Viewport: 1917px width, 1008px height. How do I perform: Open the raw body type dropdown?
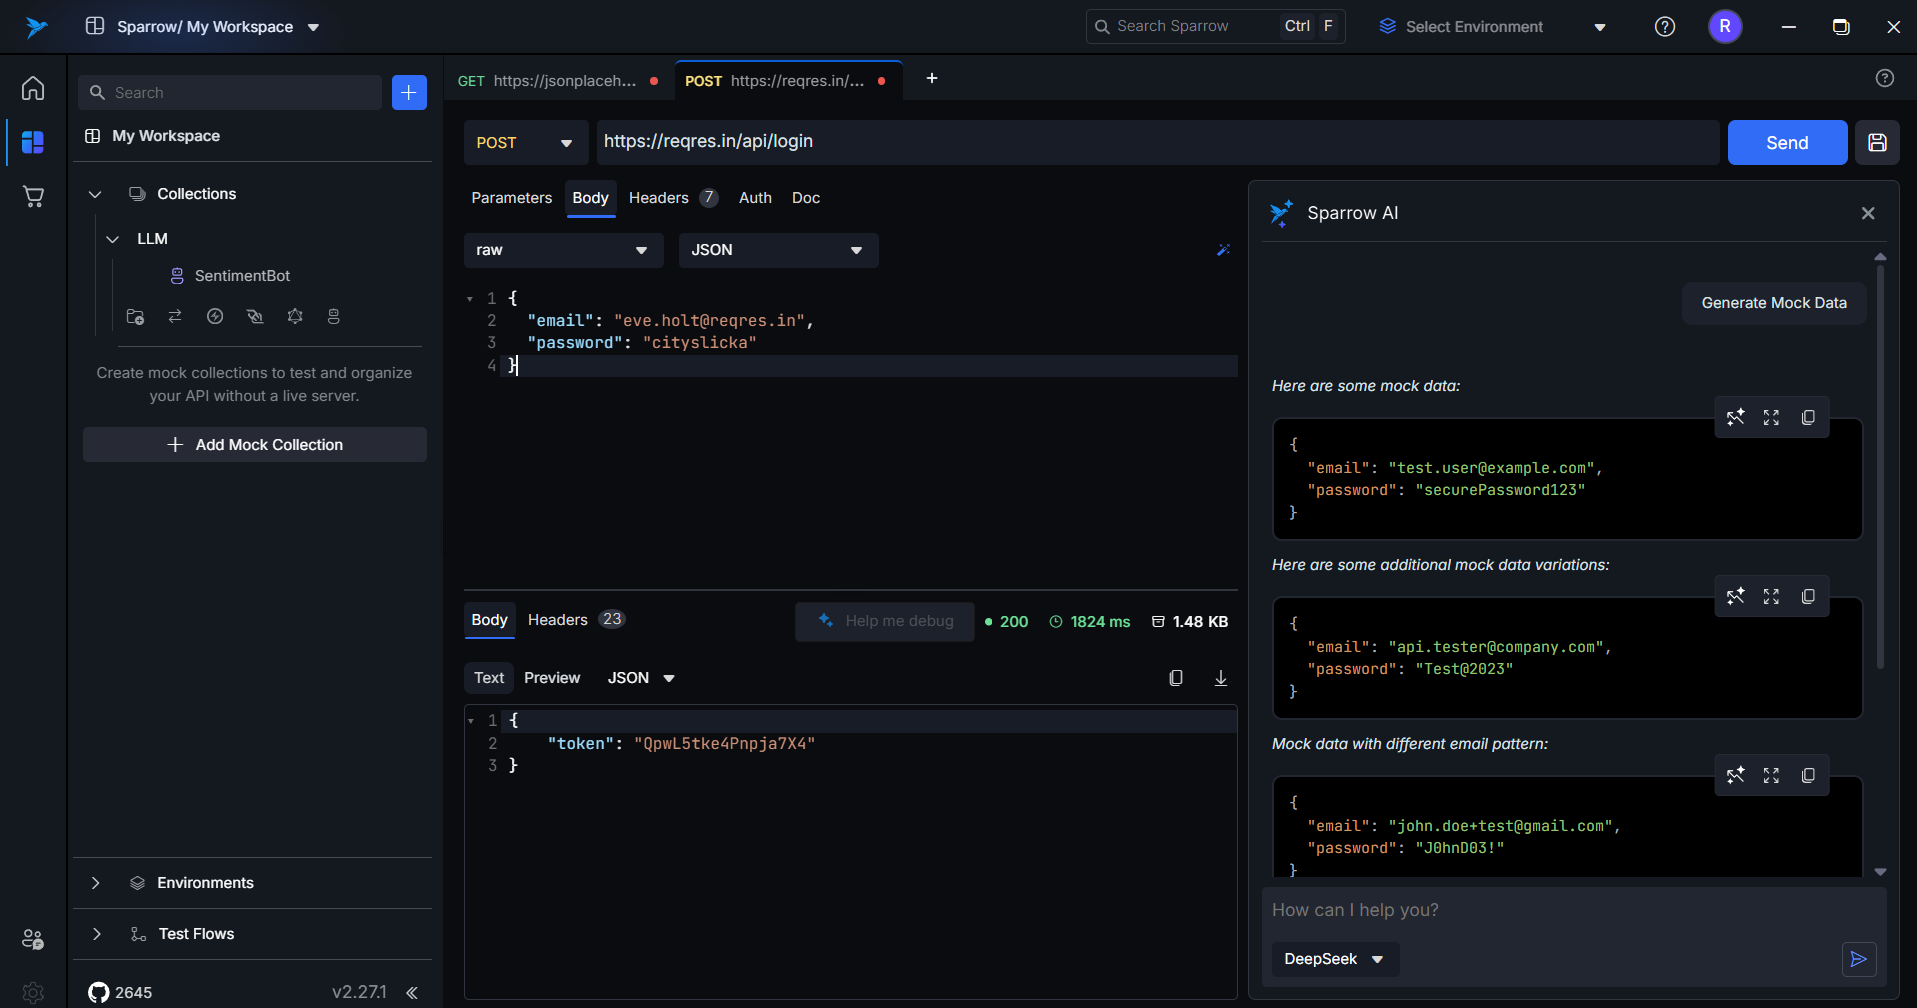click(x=564, y=250)
